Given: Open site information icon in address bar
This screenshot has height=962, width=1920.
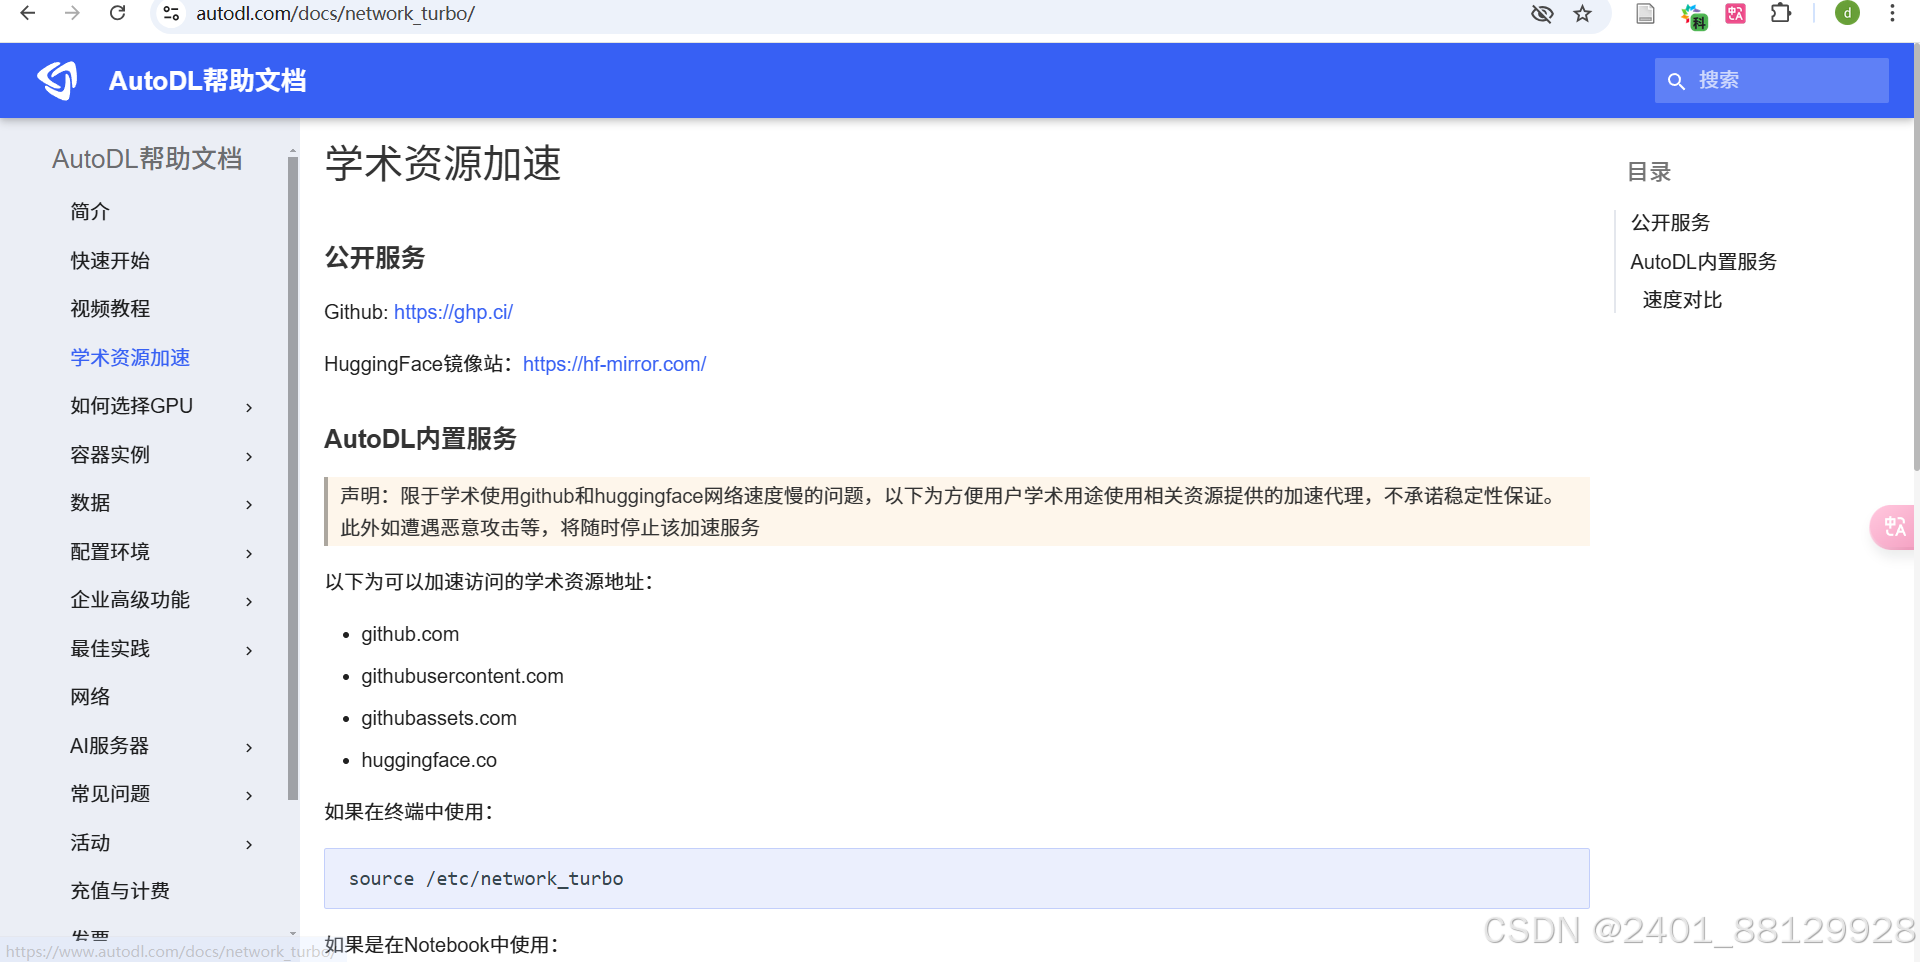Looking at the screenshot, I should coord(171,13).
